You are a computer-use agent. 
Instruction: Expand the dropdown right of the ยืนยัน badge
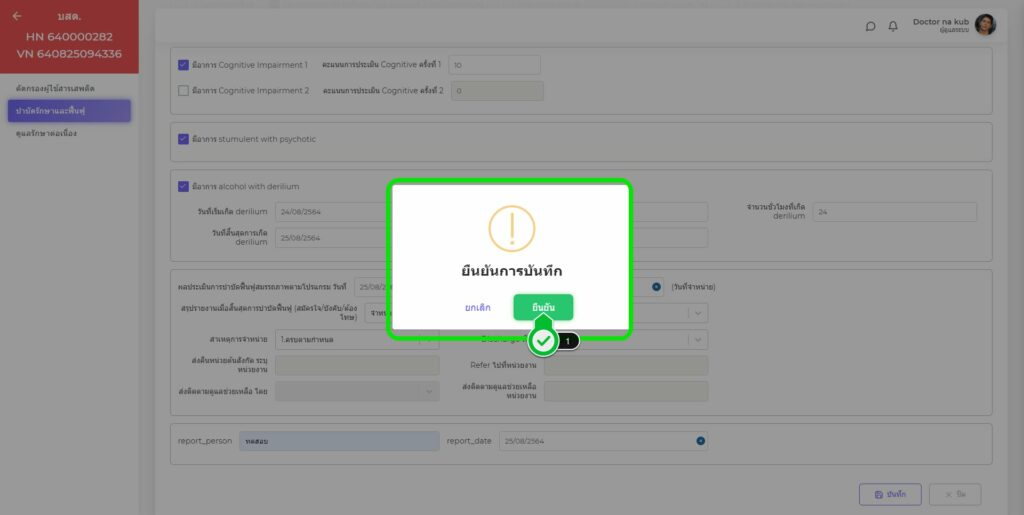point(697,339)
